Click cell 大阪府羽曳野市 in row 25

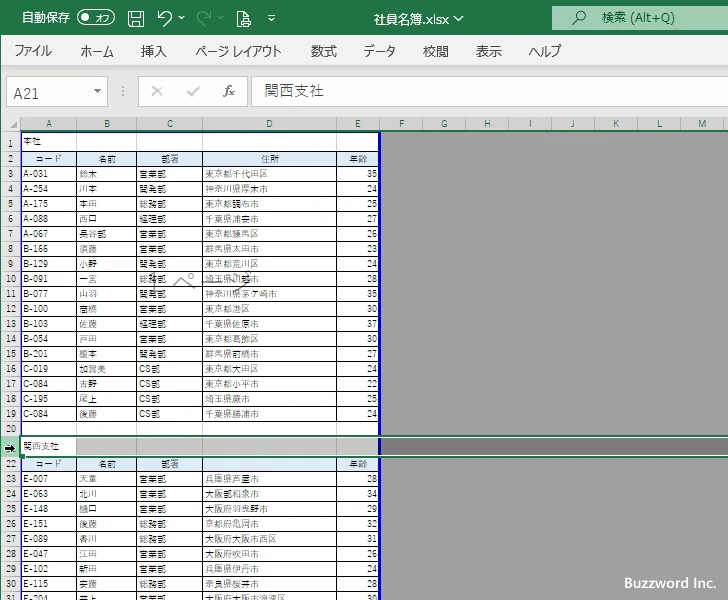point(269,509)
